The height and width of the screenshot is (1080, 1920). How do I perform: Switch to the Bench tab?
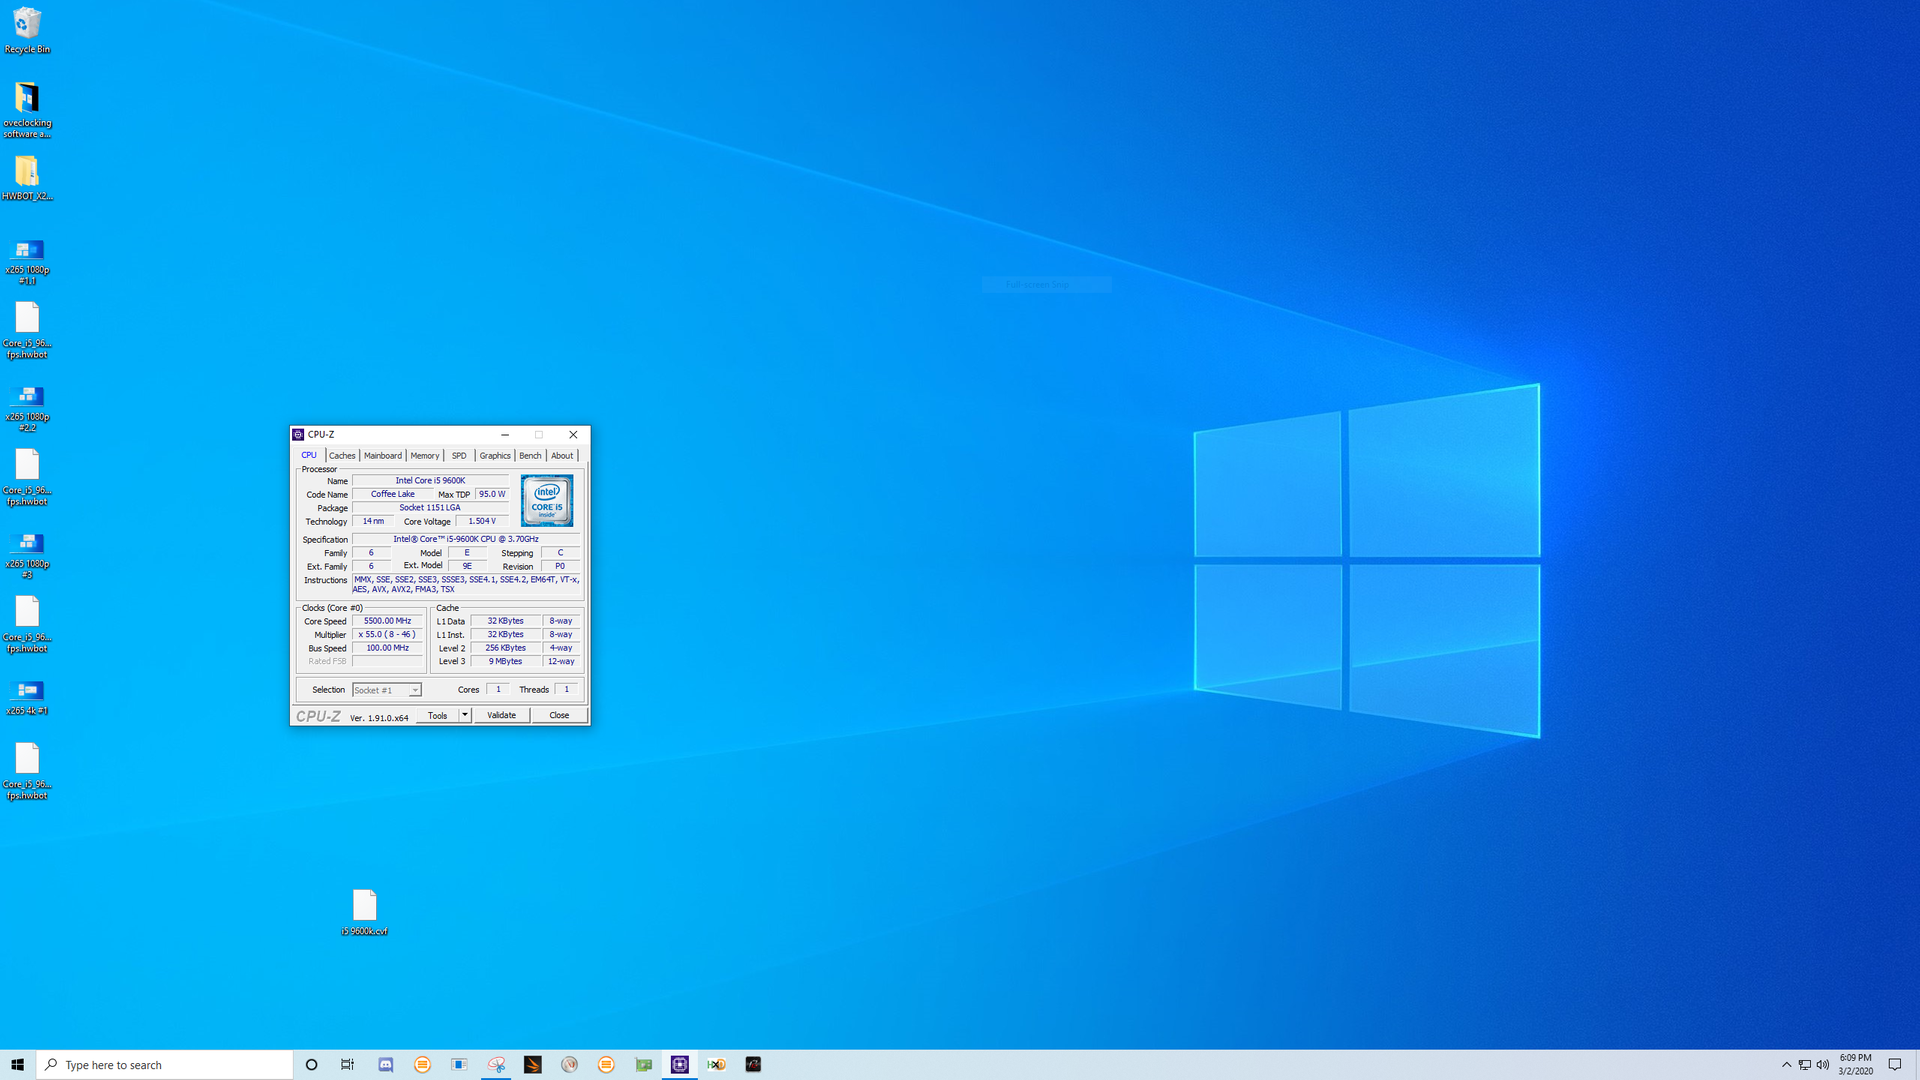[530, 456]
